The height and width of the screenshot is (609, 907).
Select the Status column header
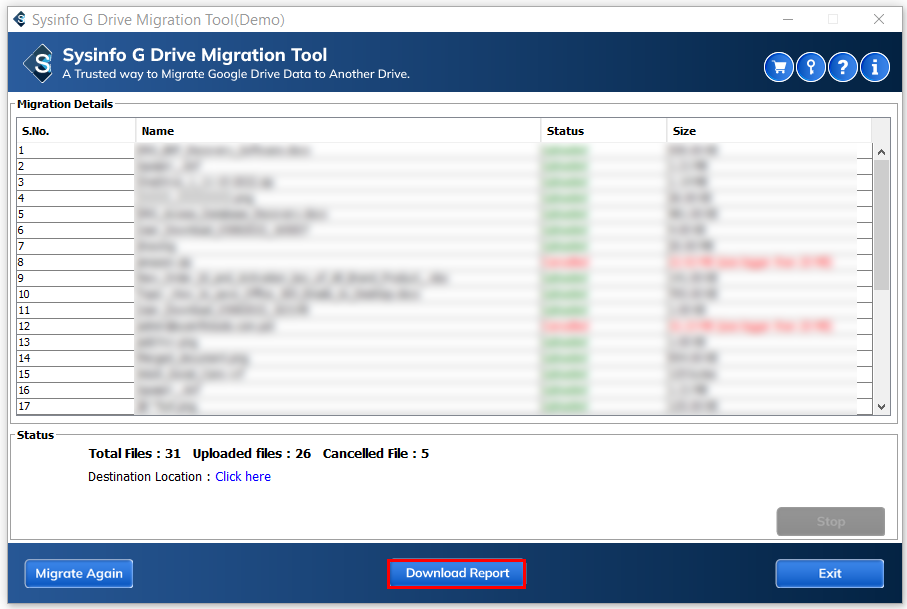coord(603,131)
